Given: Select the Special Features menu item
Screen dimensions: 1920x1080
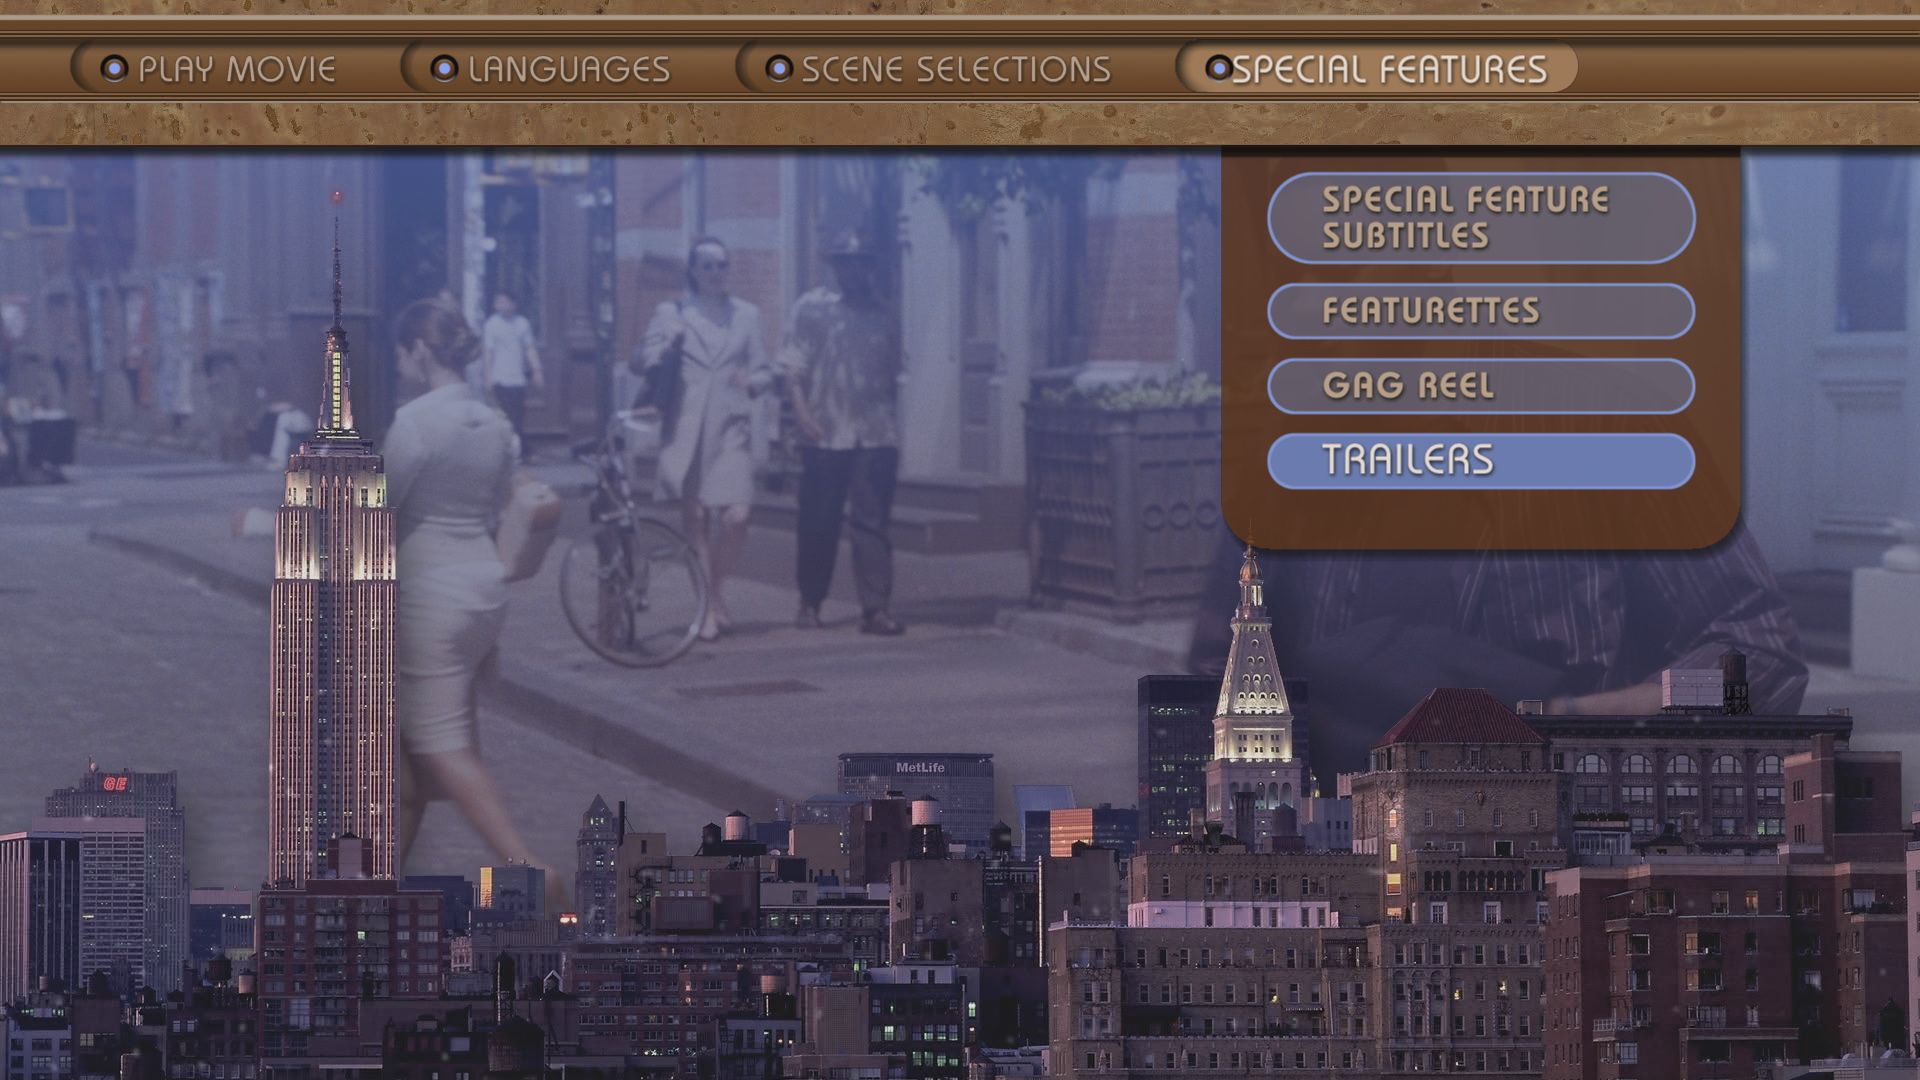Looking at the screenshot, I should [1377, 68].
